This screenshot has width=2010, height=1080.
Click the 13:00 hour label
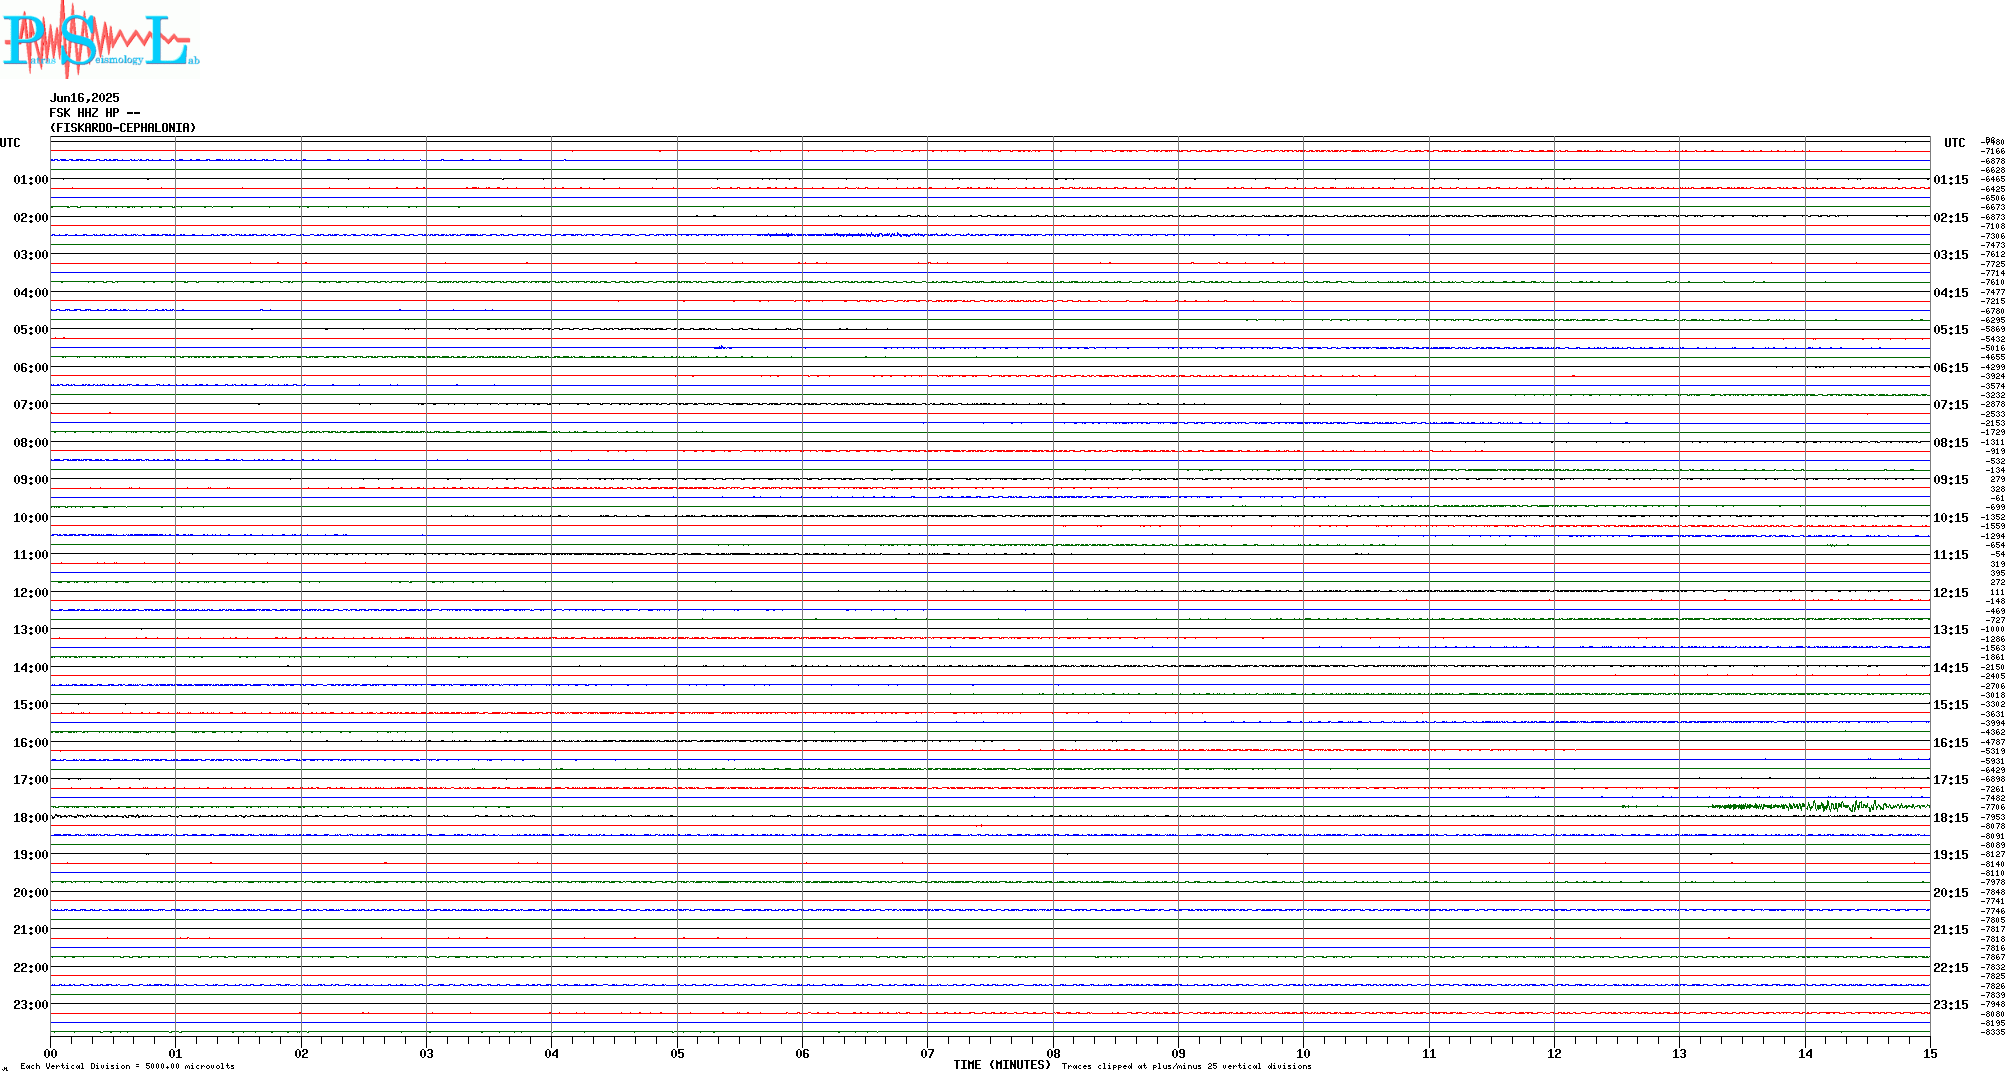(x=31, y=630)
